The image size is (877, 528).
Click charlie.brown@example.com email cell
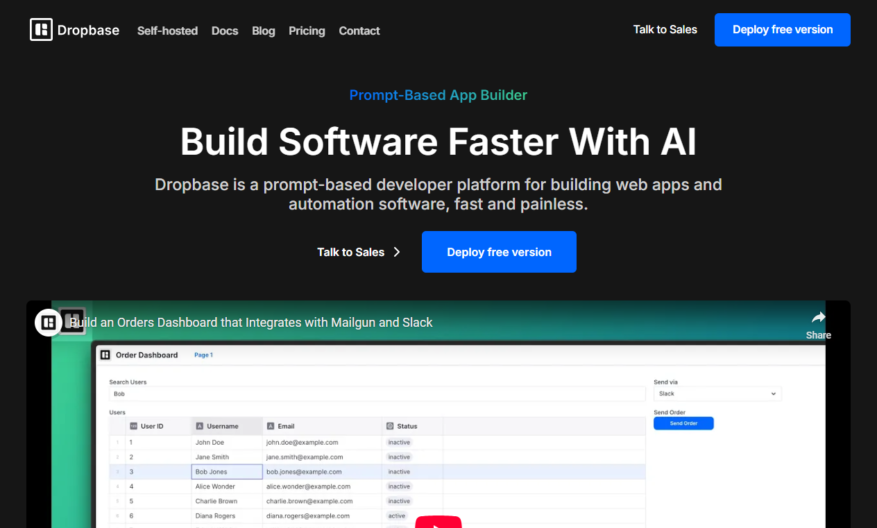pyautogui.click(x=322, y=501)
